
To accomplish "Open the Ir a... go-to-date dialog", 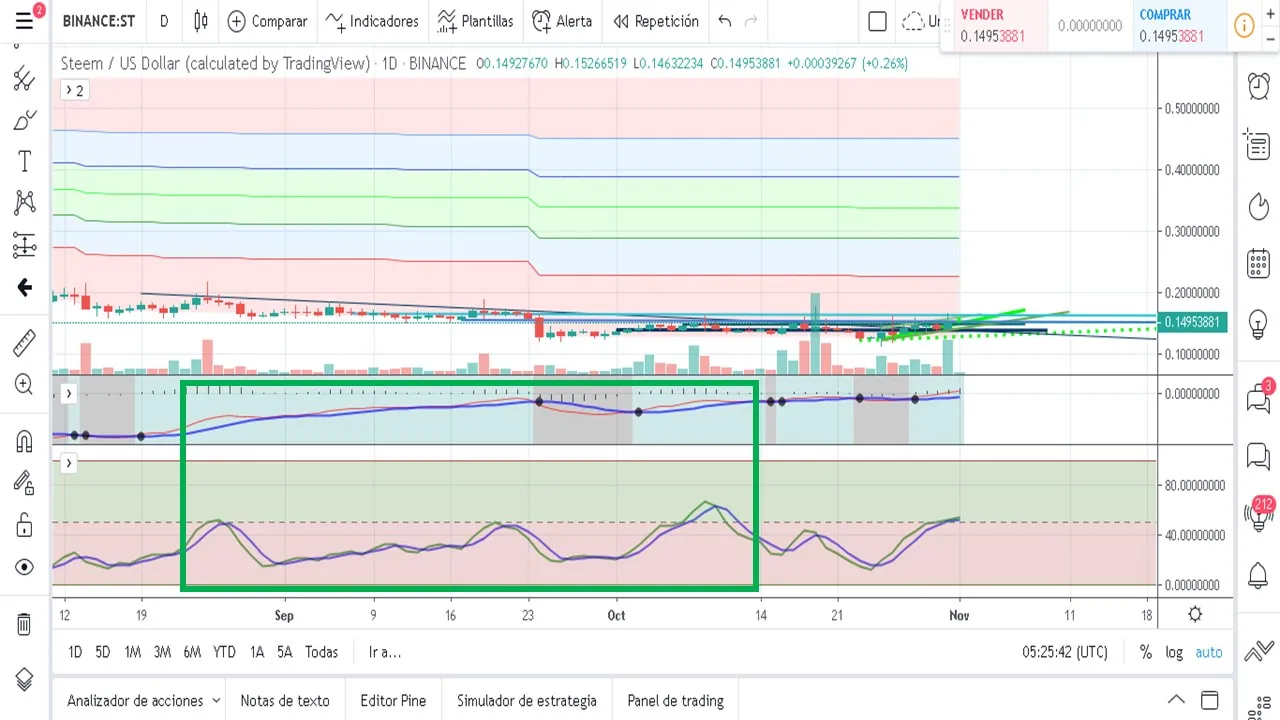I will coord(385,652).
